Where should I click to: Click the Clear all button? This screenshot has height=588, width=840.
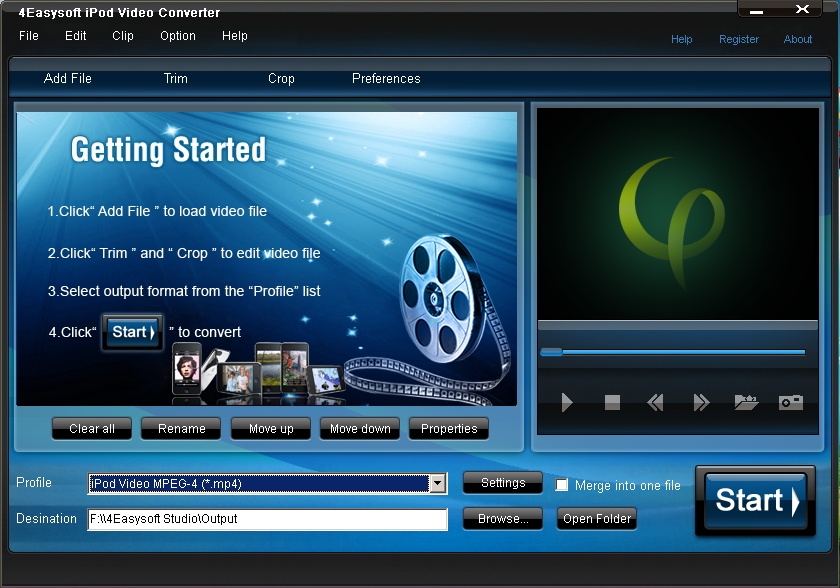(92, 428)
